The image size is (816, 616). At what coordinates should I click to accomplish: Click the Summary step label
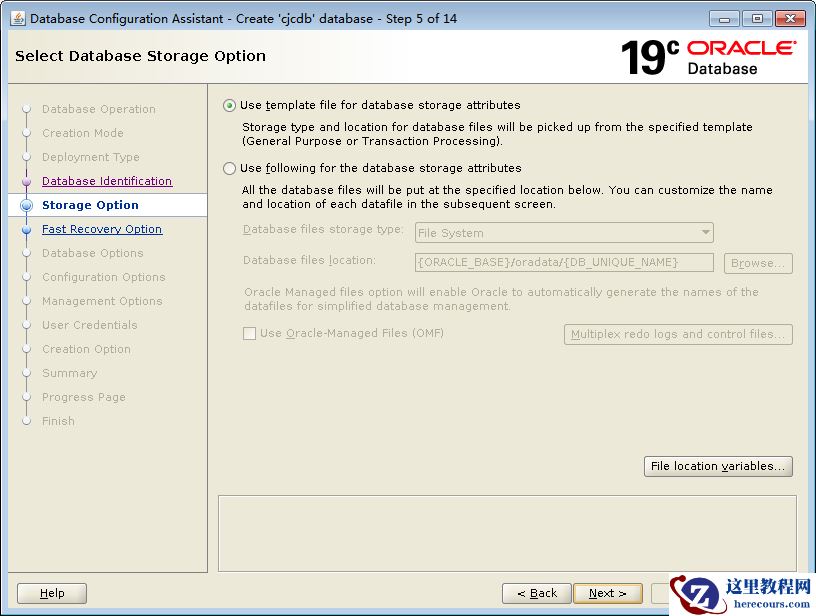[70, 373]
